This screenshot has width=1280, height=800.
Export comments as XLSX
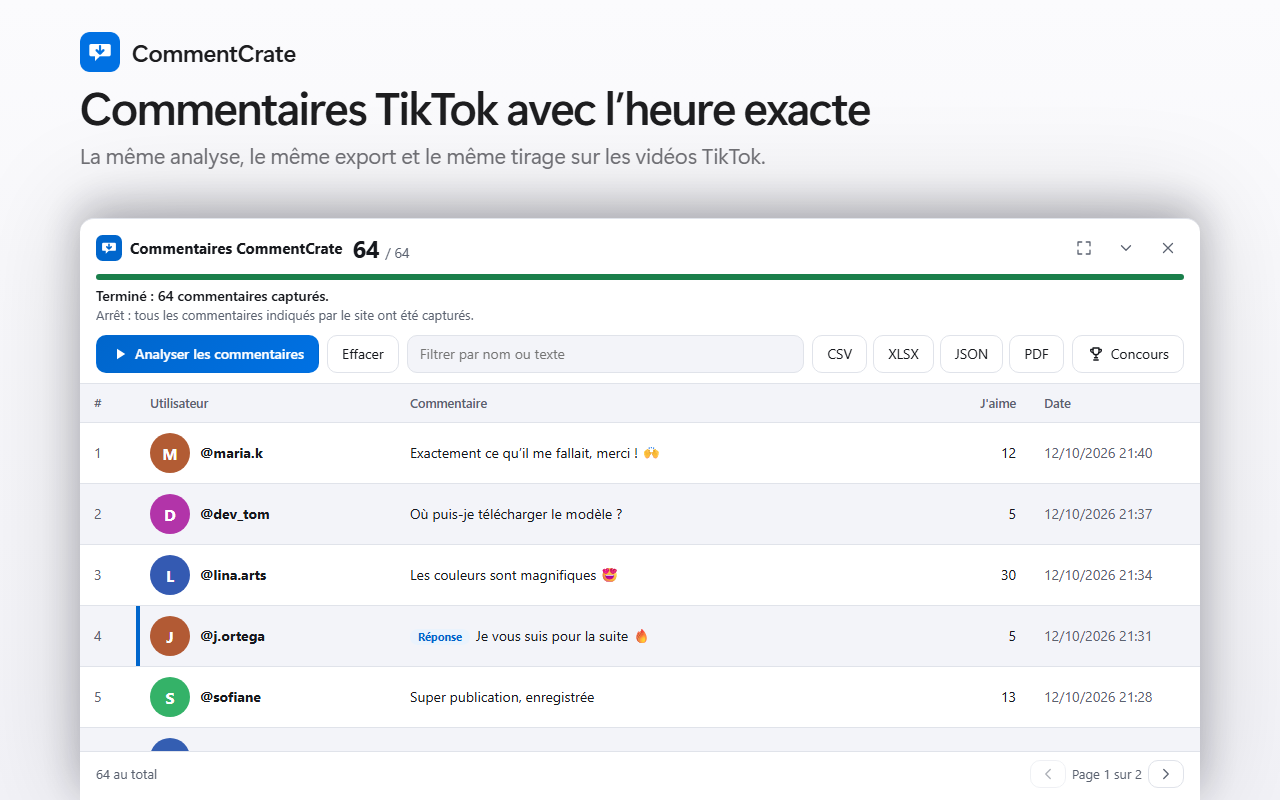tap(903, 354)
